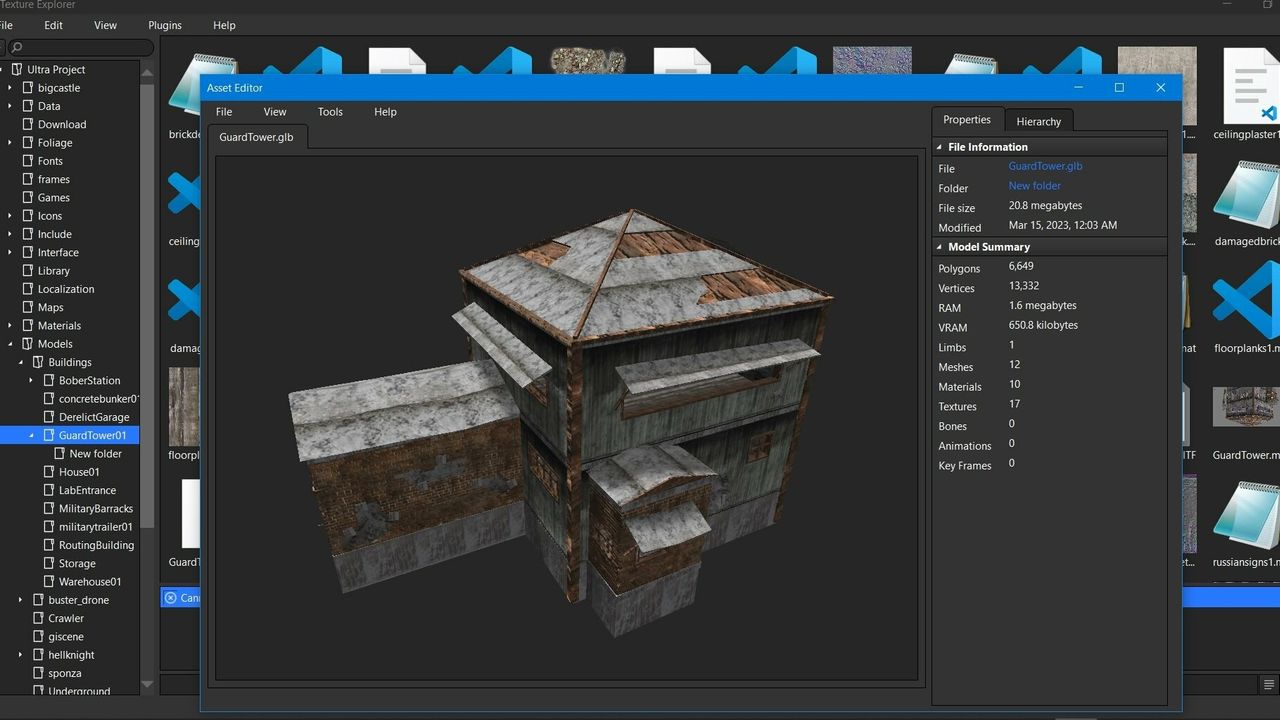
Task: Click the Ultra Project root folder icon
Action: pos(17,69)
